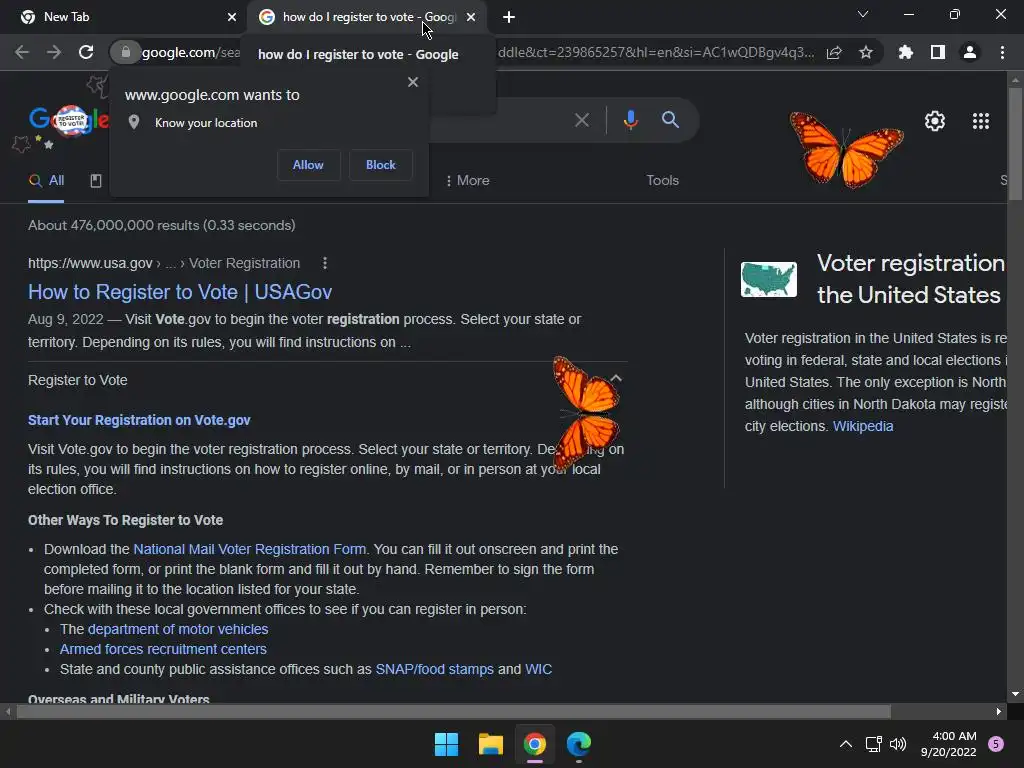The height and width of the screenshot is (768, 1024).
Task: Collapse the Register to Vote section
Action: click(616, 379)
